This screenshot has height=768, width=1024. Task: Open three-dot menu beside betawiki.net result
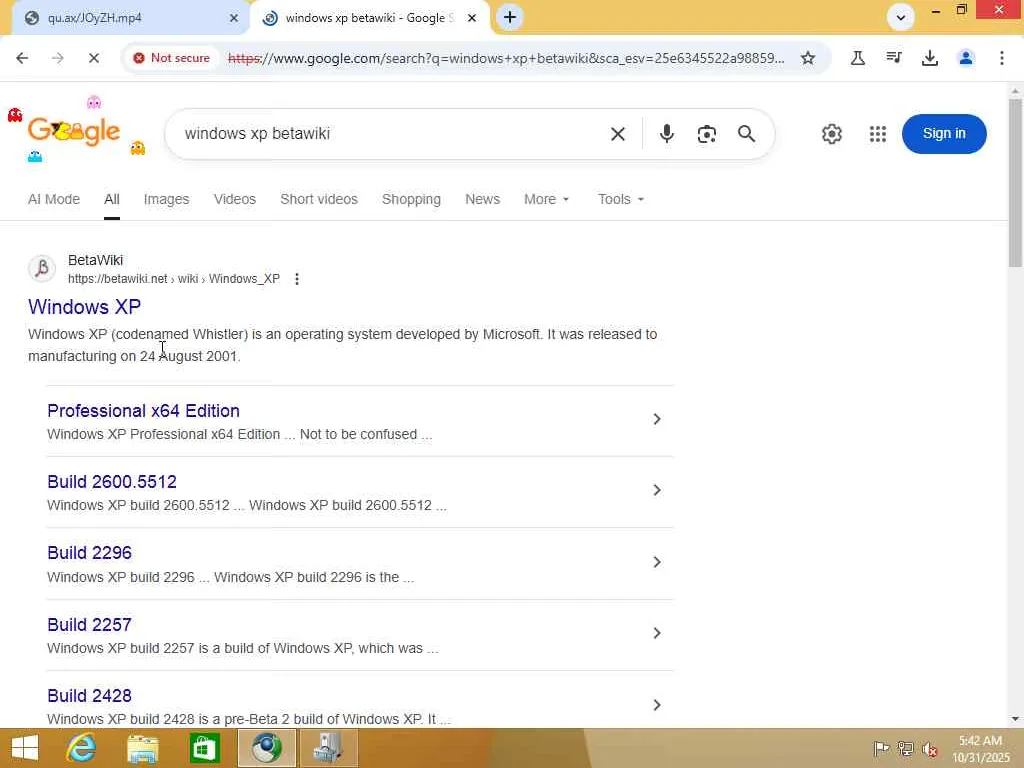(296, 279)
